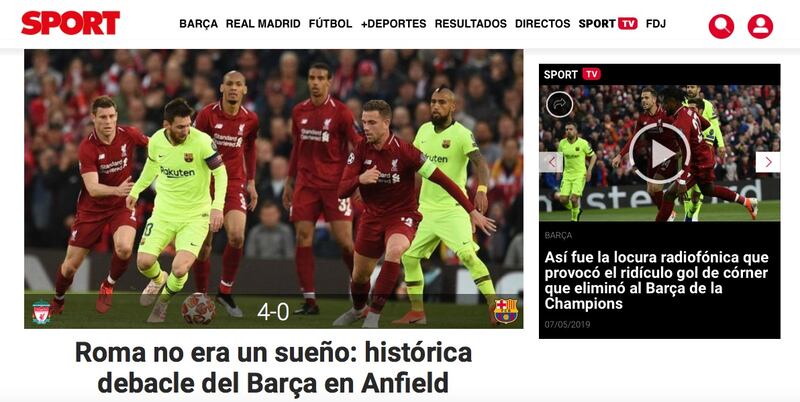800x402 pixels.
Task: Go to RESULTADOS page
Action: point(471,23)
